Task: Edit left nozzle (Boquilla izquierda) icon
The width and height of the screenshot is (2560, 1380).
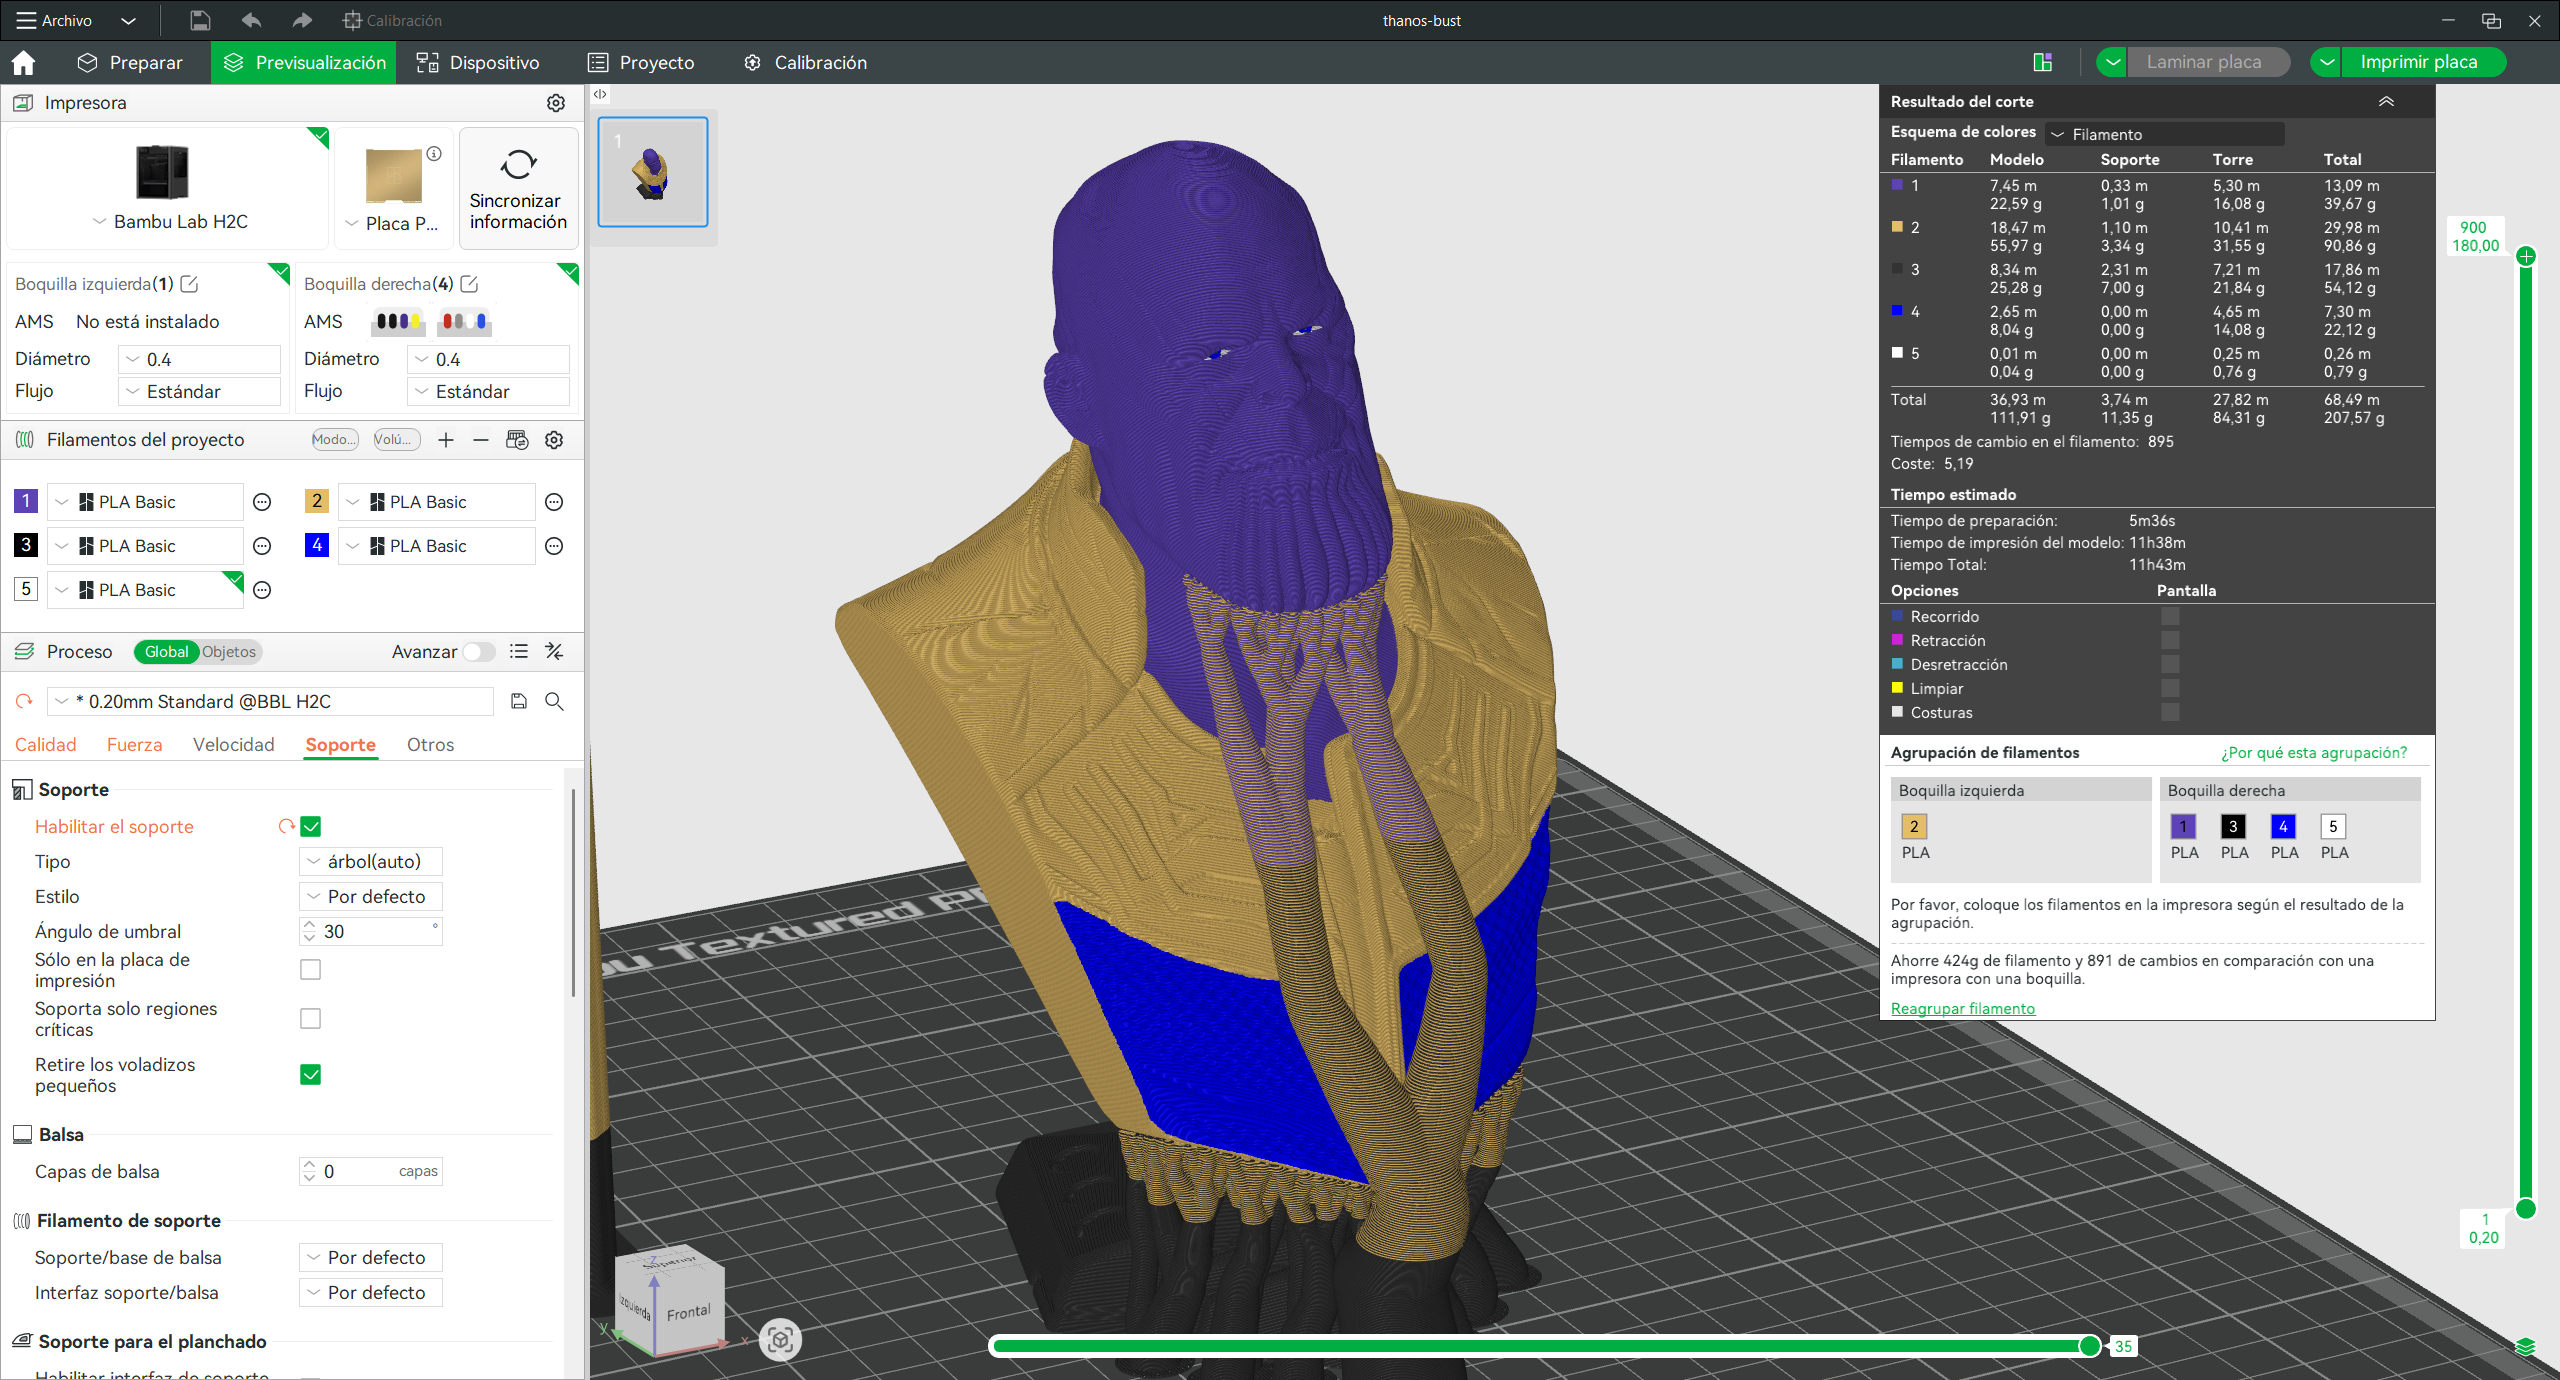Action: click(190, 284)
